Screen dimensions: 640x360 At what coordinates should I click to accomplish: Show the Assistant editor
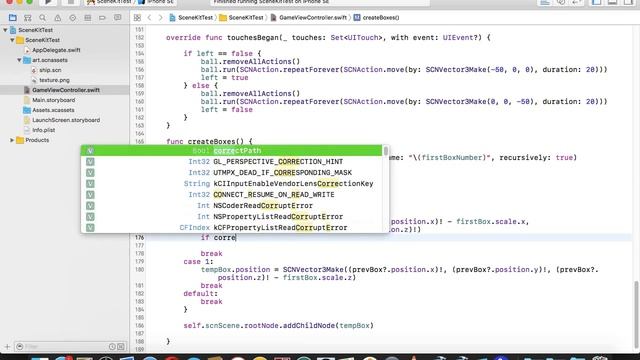click(x=561, y=2)
